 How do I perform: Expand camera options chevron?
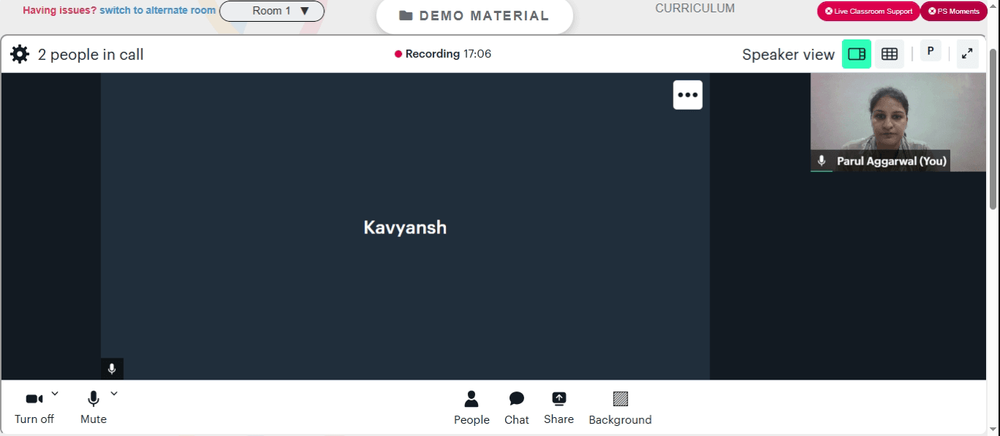tap(55, 393)
